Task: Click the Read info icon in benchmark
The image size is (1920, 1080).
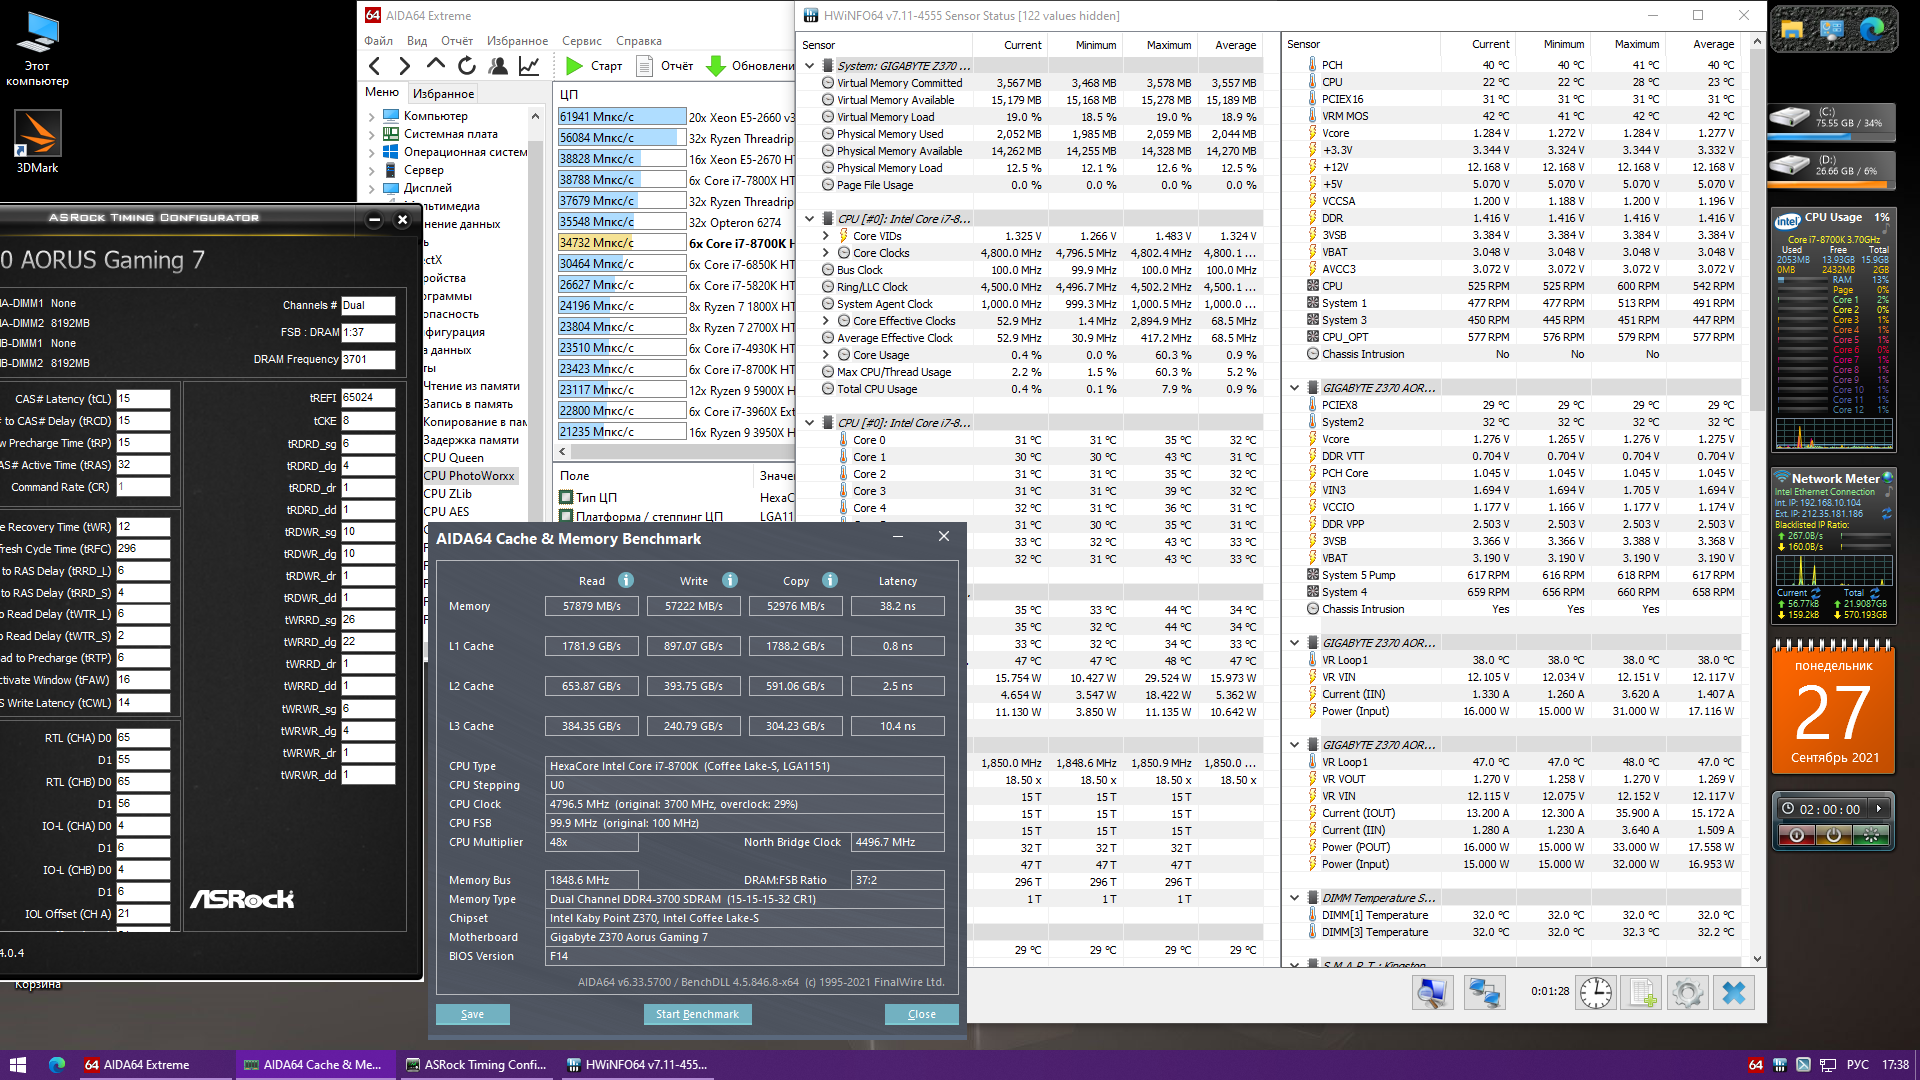Action: coord(626,581)
